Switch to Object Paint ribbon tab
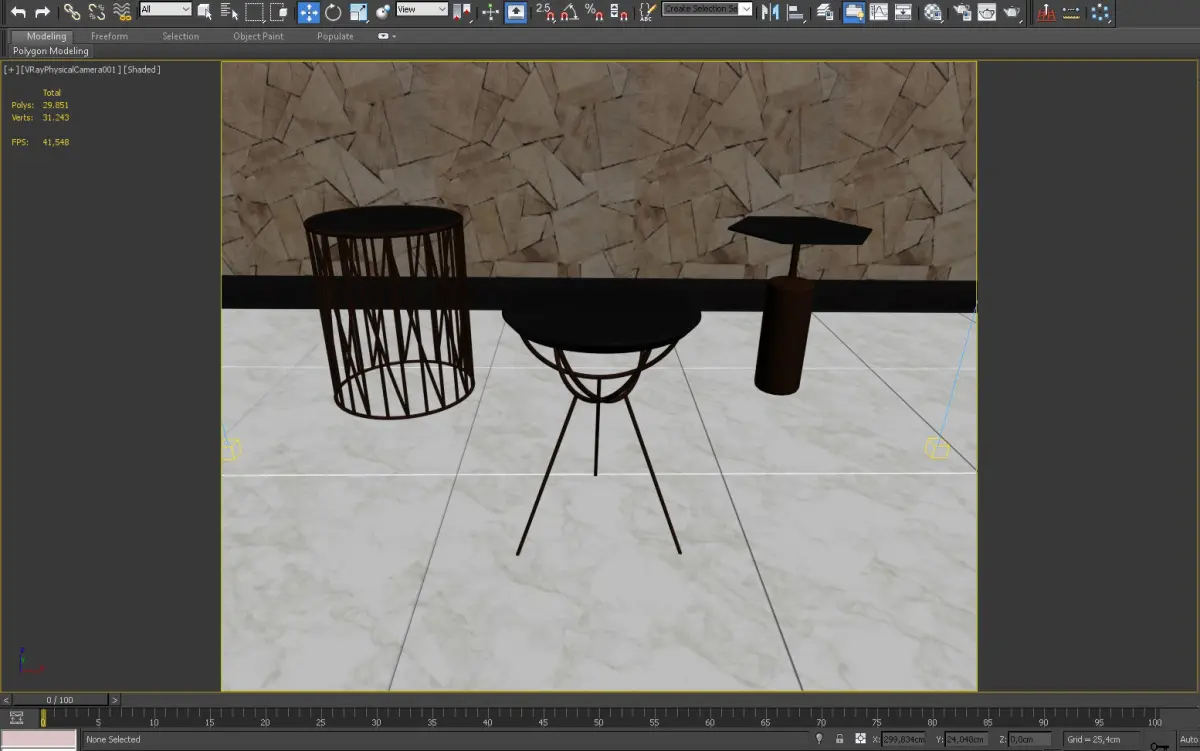This screenshot has width=1200, height=751. (x=258, y=36)
